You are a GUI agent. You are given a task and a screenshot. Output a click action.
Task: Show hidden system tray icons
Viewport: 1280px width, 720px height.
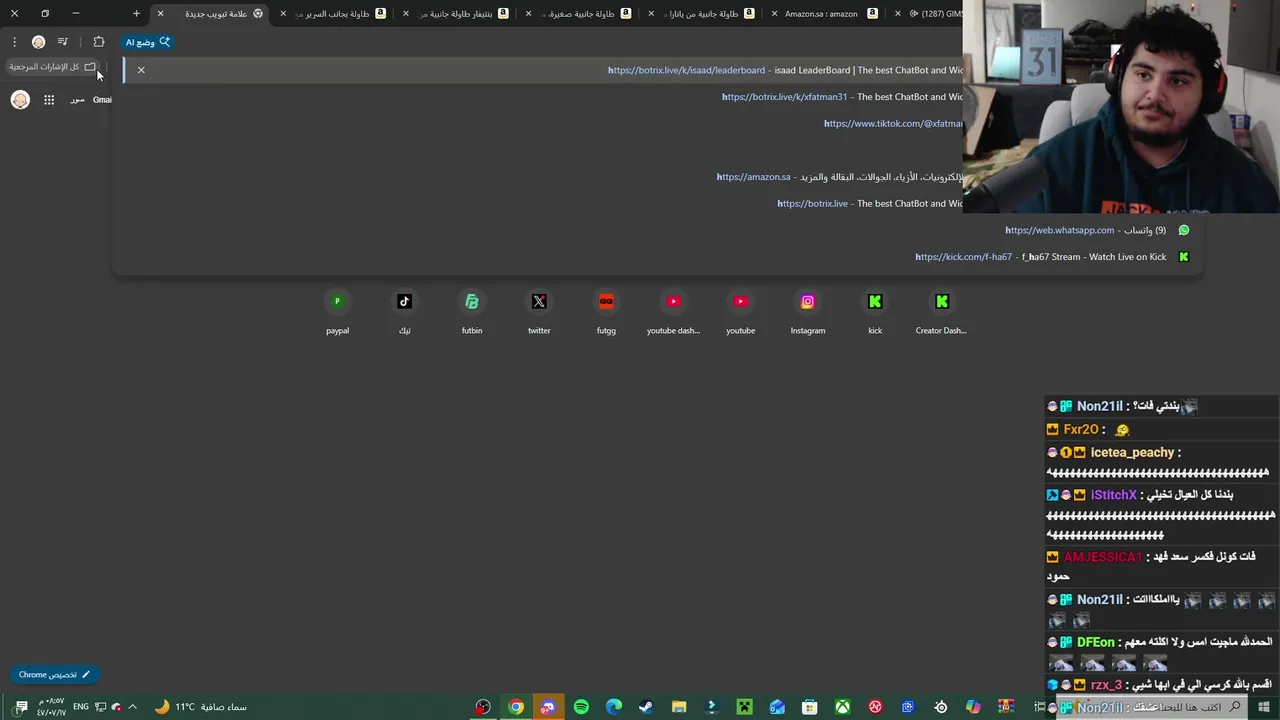pyautogui.click(x=132, y=707)
